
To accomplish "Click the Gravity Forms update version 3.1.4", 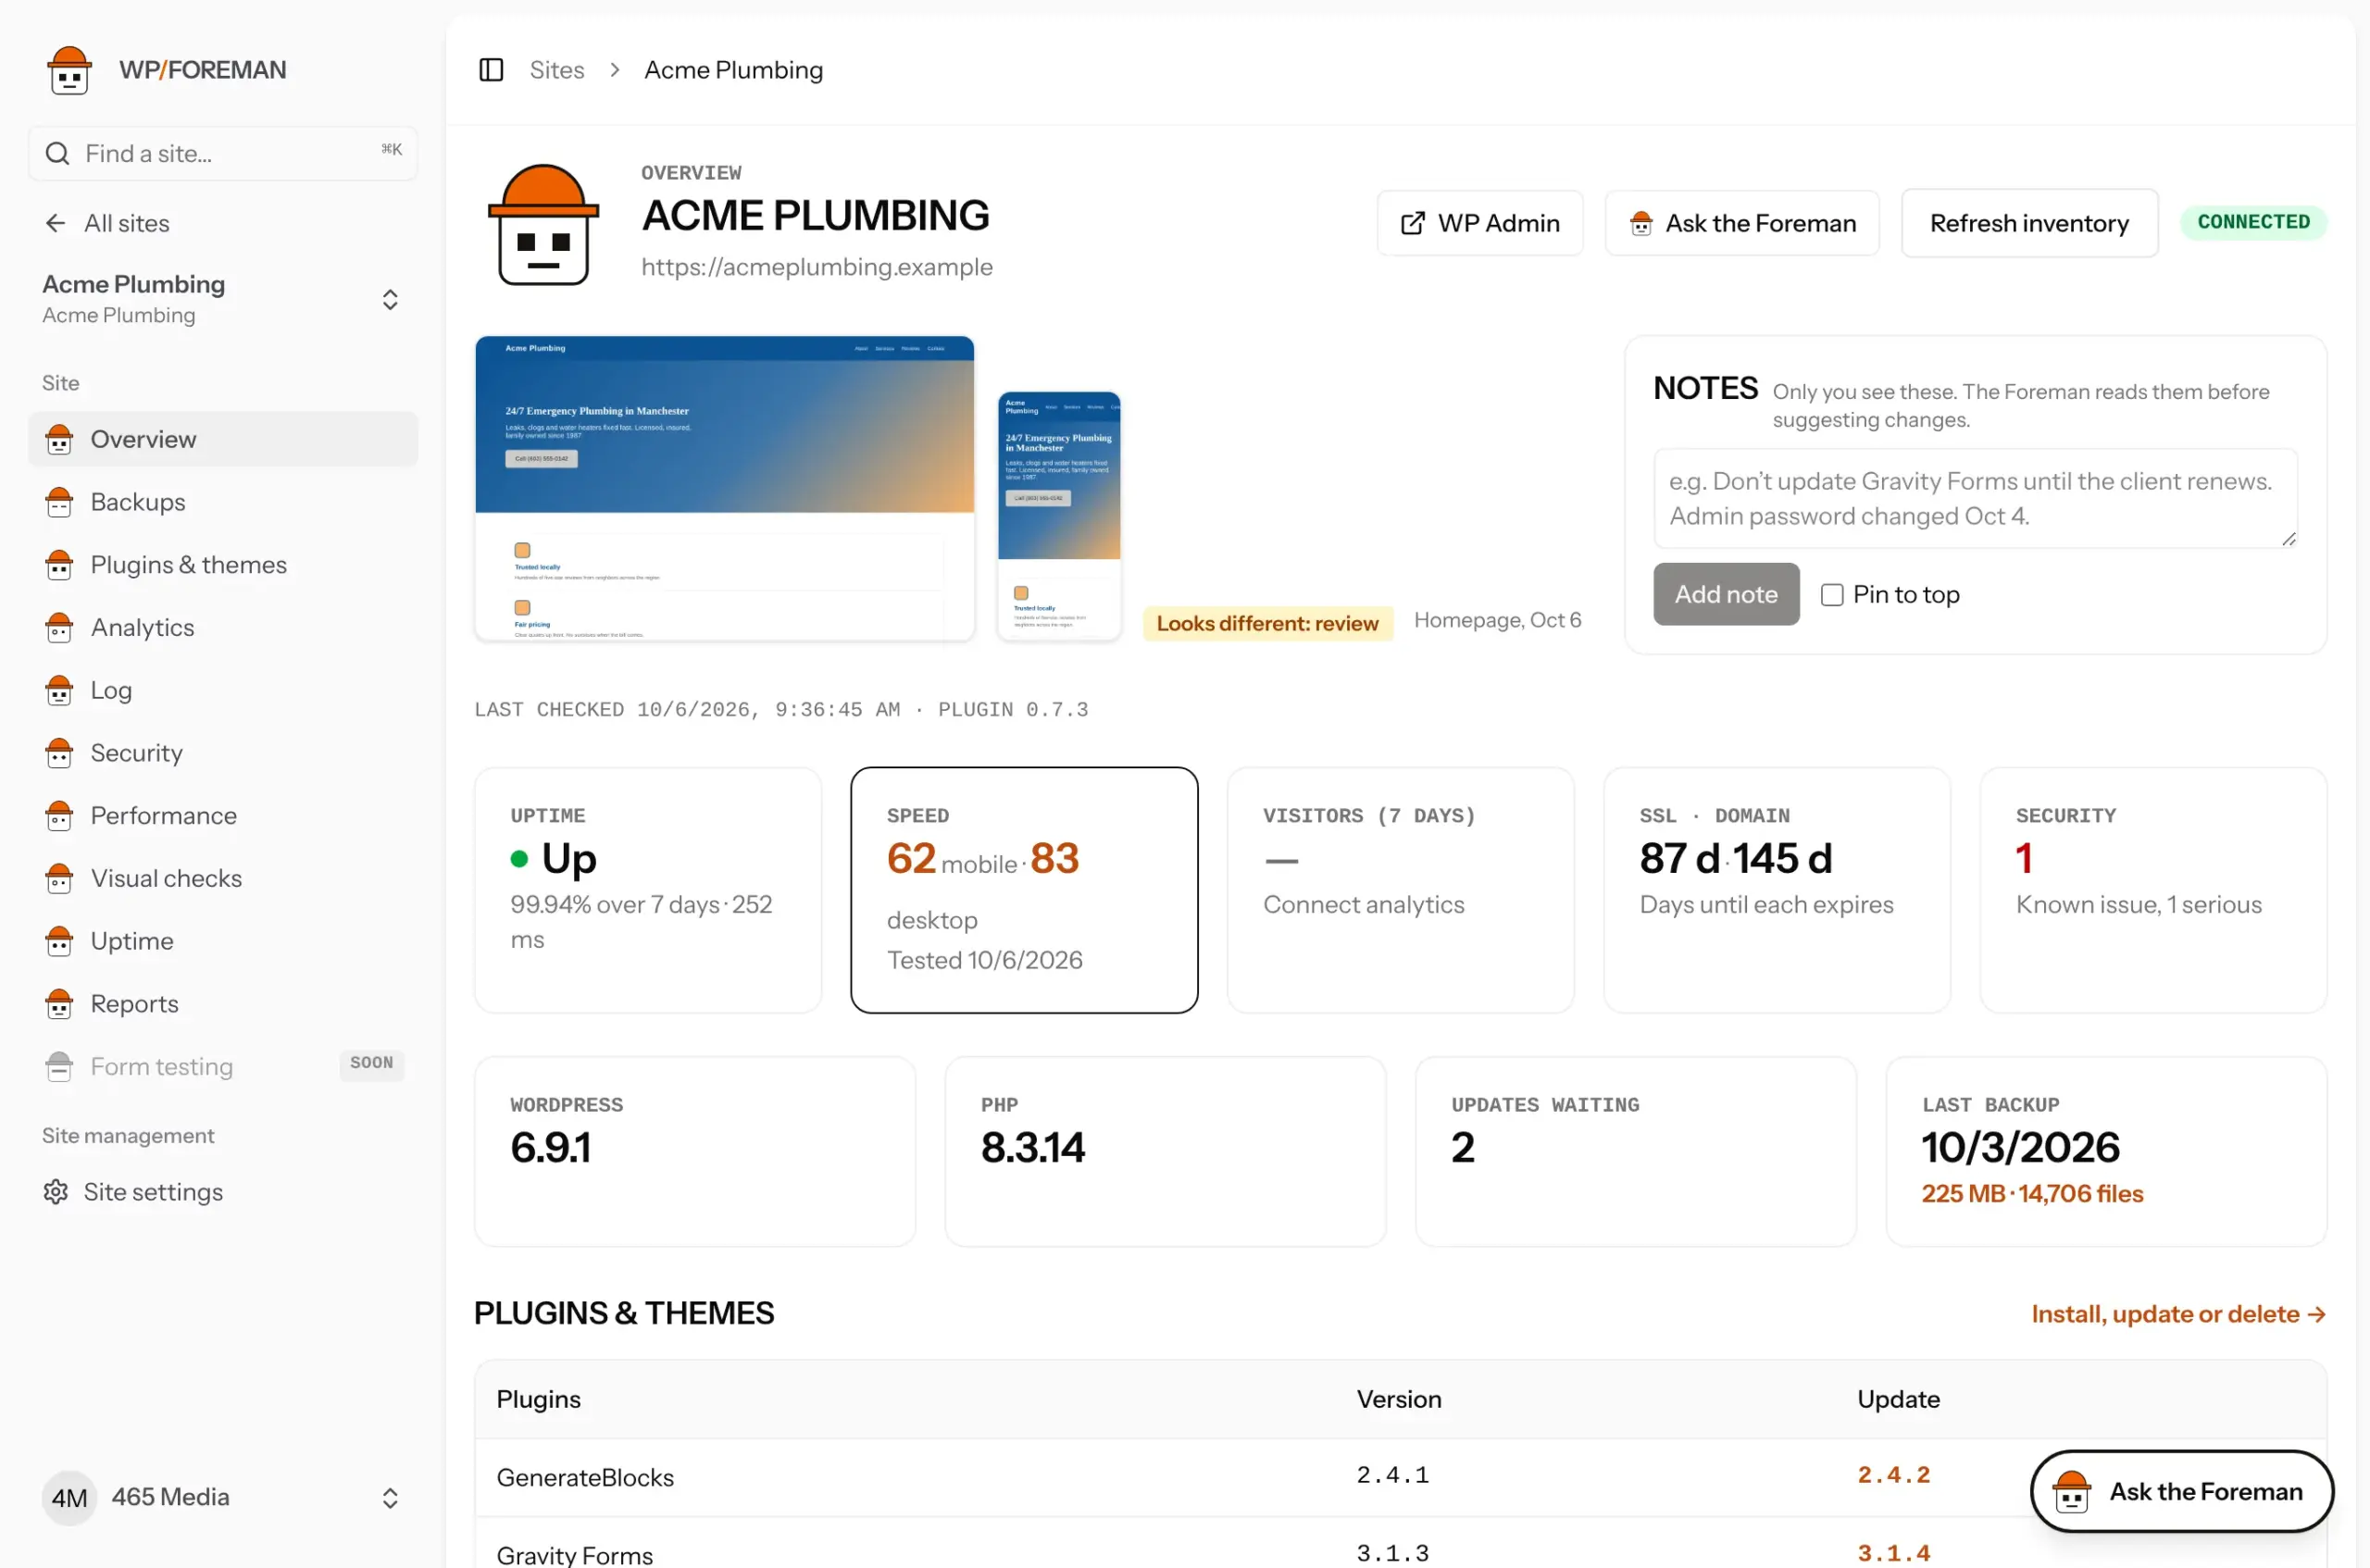I will click(x=1894, y=1553).
